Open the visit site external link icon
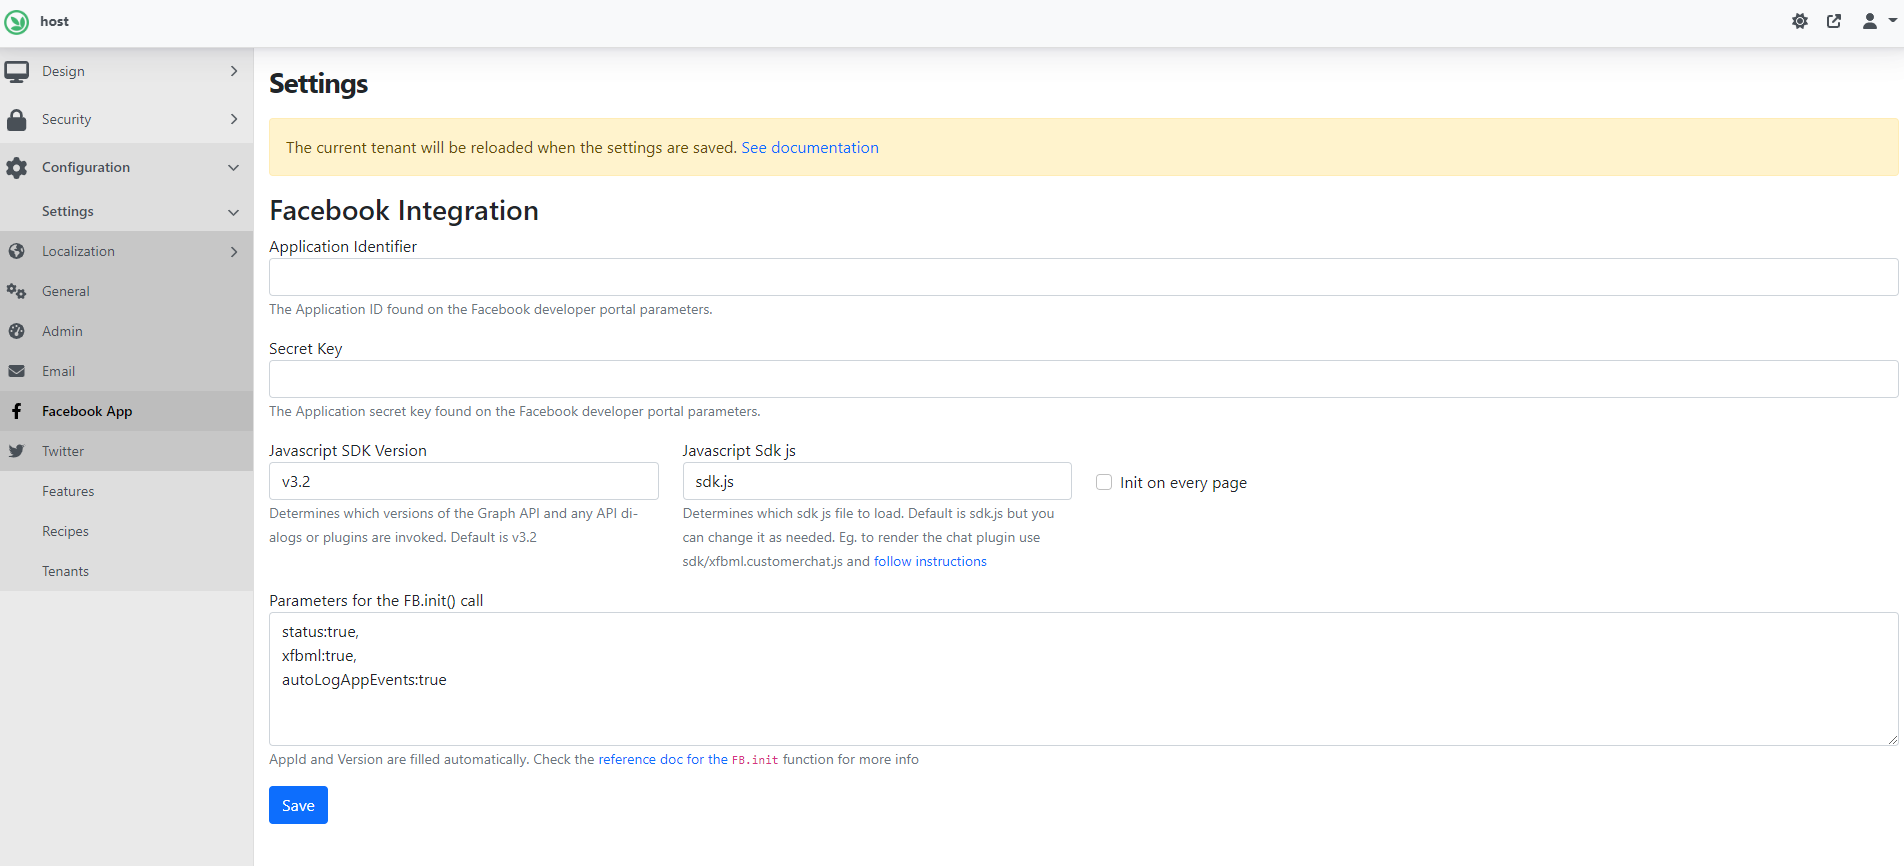 click(x=1834, y=21)
